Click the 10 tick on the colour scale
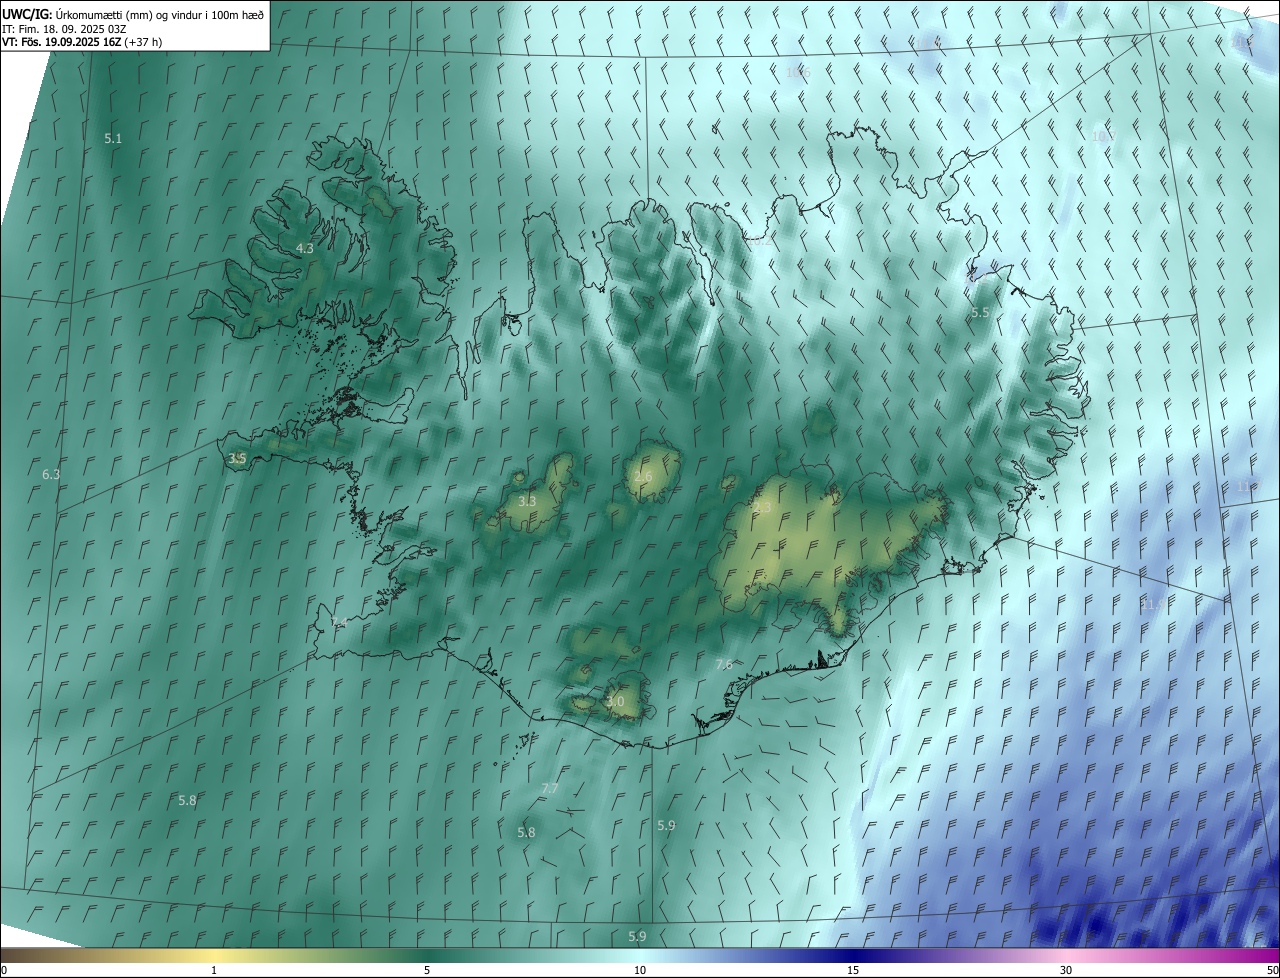The width and height of the screenshot is (1280, 978). (x=640, y=970)
